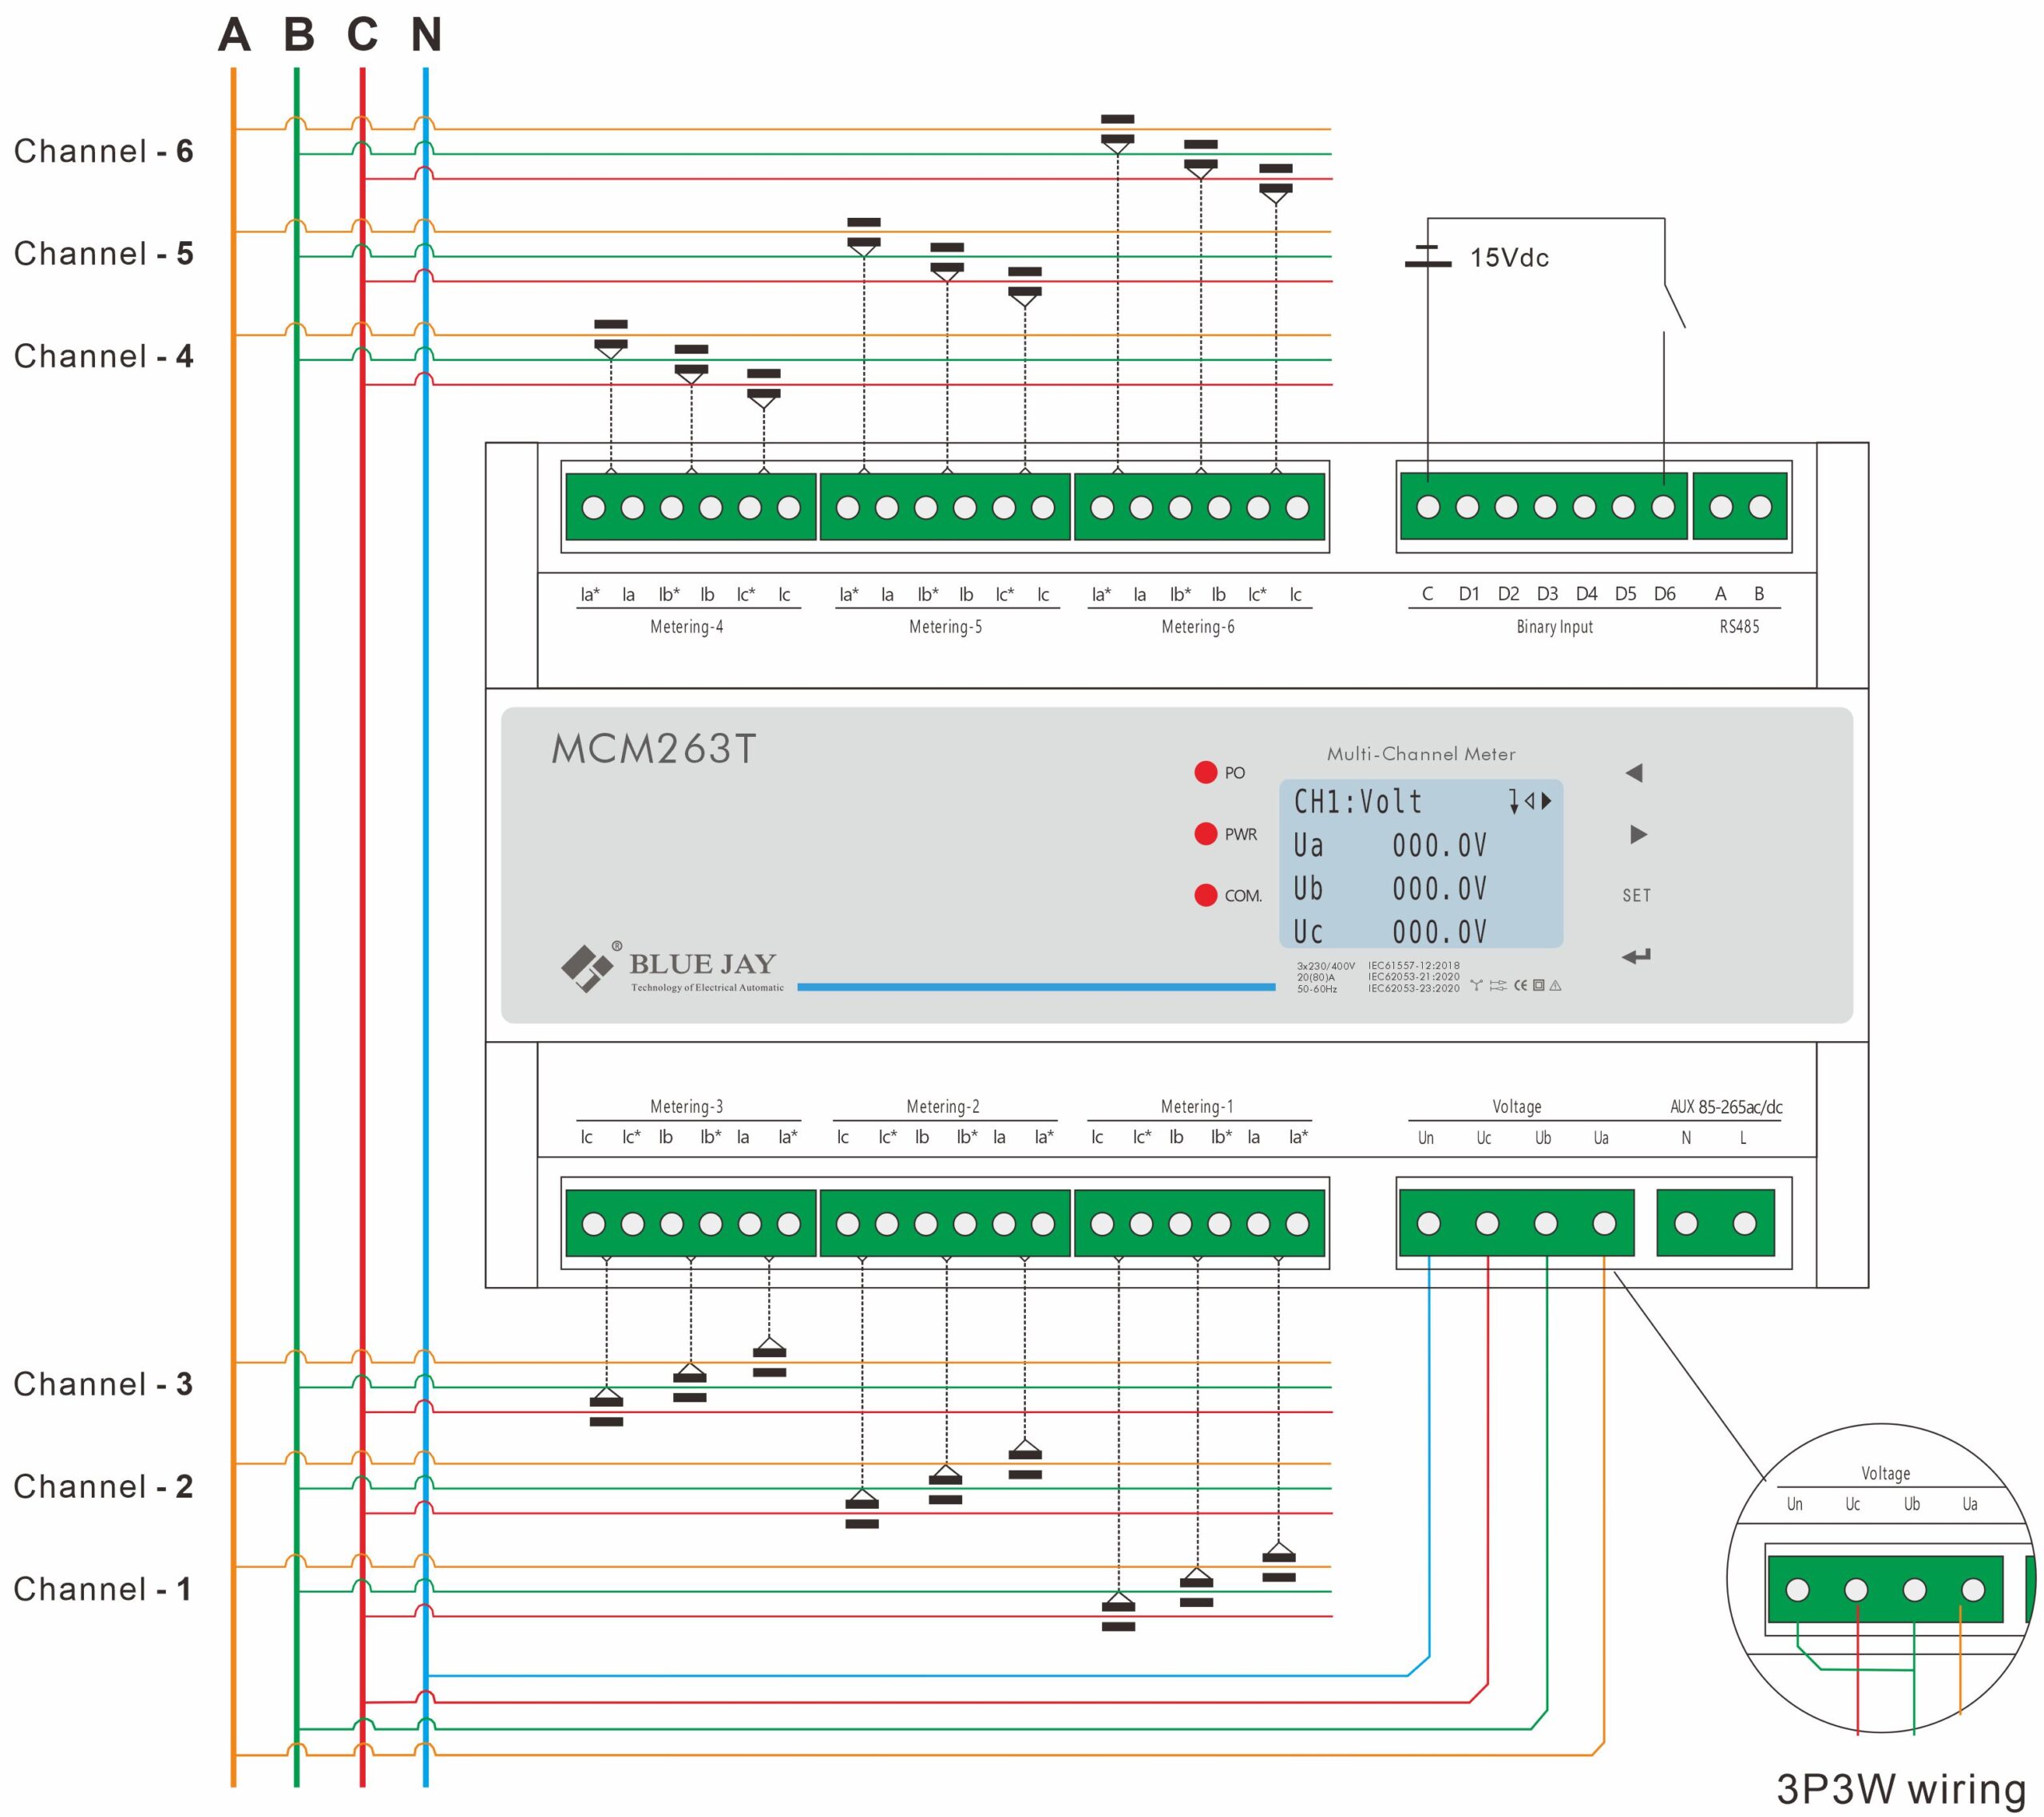This screenshot has width=2044, height=1817.
Task: Click the red PO indicator LED
Action: pos(1205,772)
